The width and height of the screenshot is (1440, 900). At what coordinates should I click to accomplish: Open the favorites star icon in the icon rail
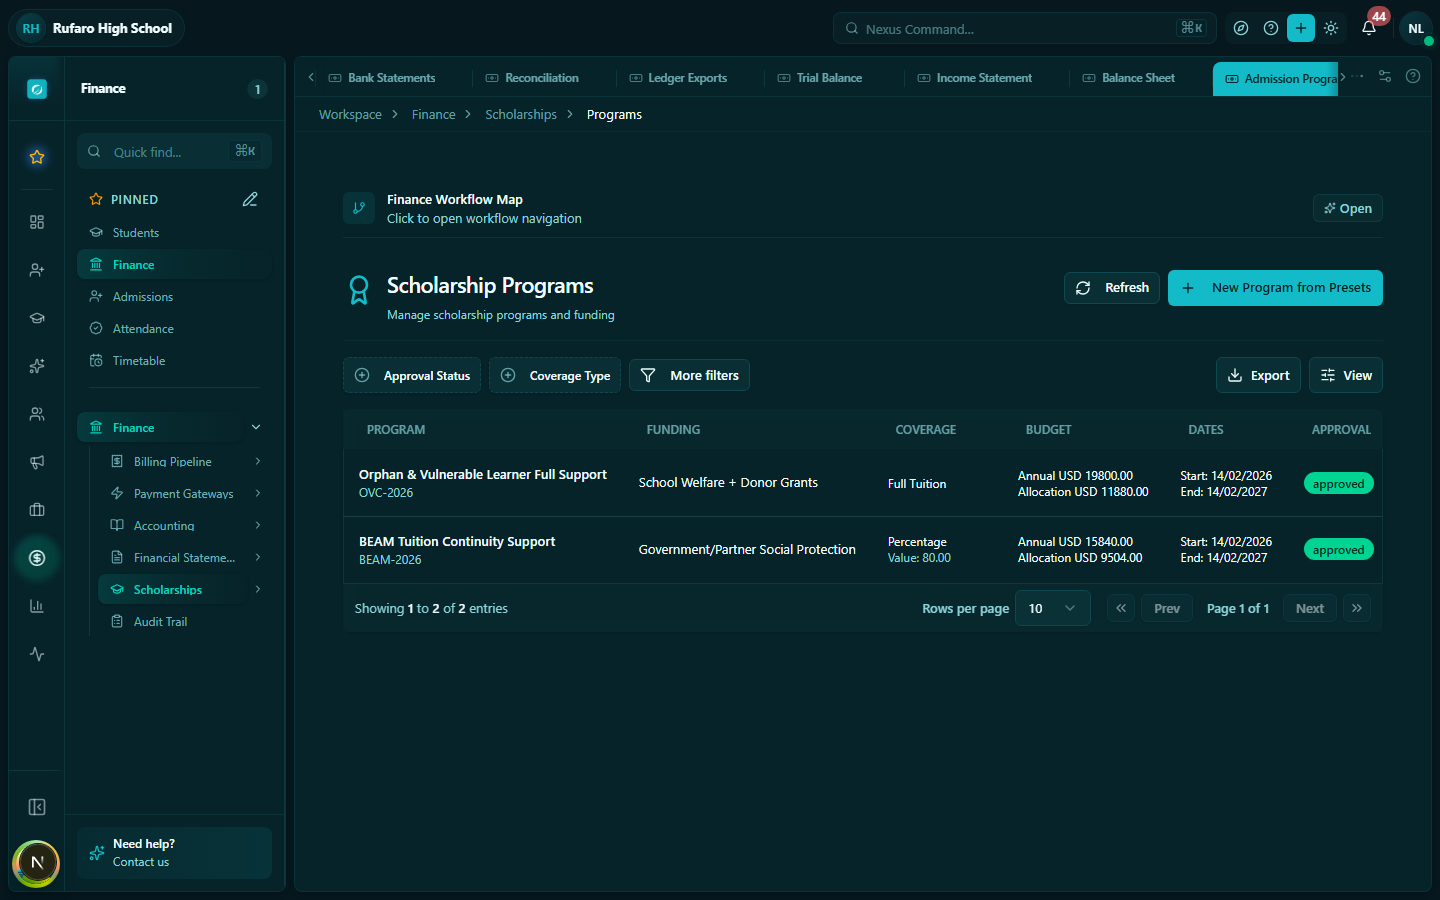pos(37,157)
